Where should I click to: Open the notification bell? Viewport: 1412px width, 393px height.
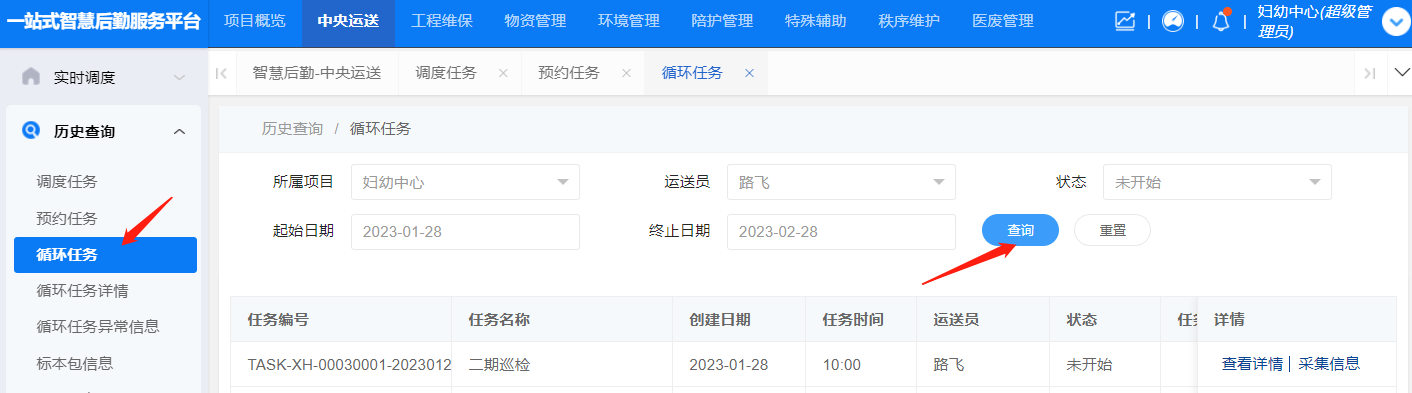coord(1221,21)
